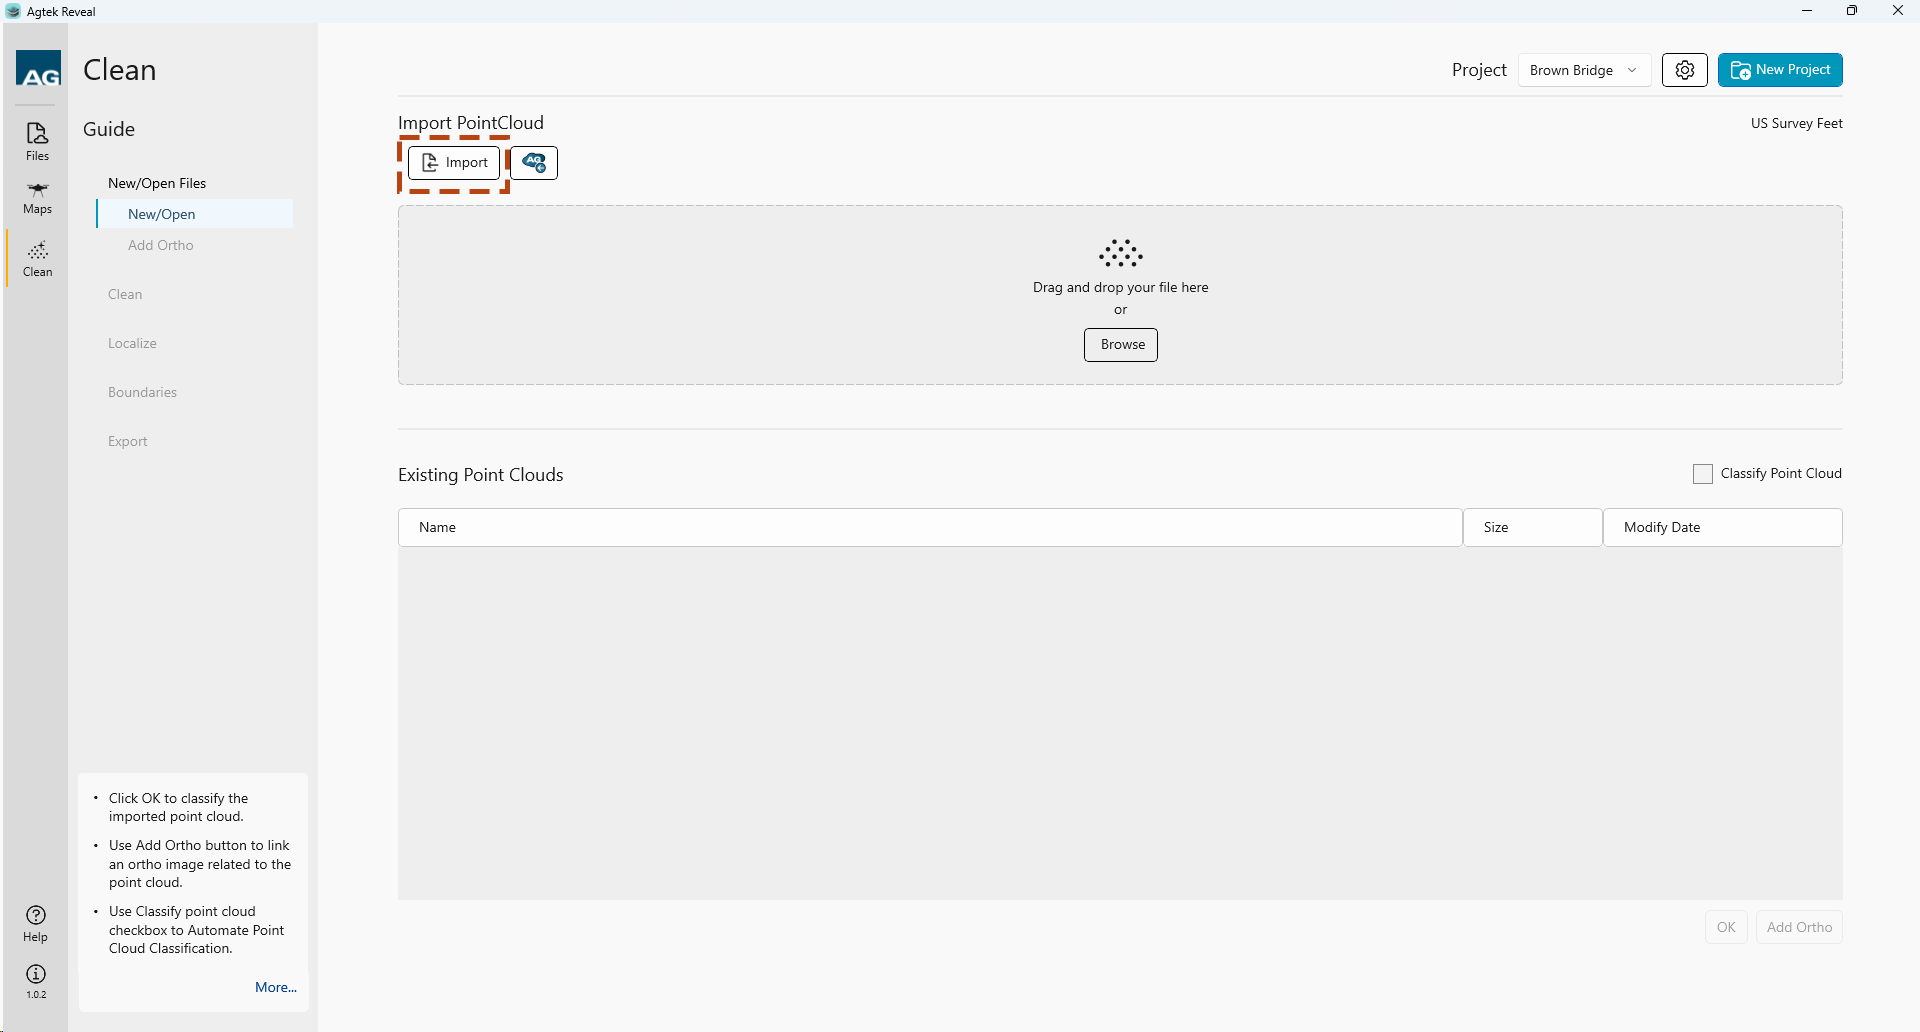The image size is (1920, 1032).
Task: Click Browse to choose a file
Action: [x=1120, y=344]
